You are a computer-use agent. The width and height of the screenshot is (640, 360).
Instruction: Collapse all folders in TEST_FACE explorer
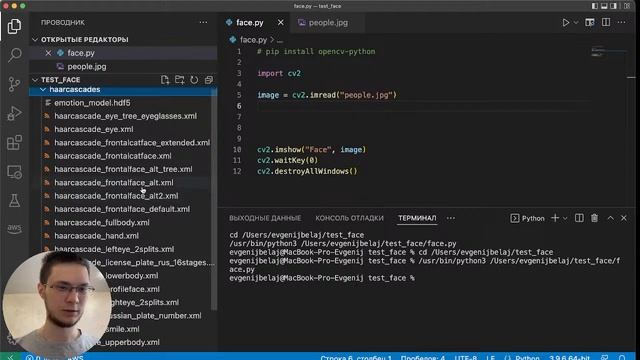click(209, 80)
